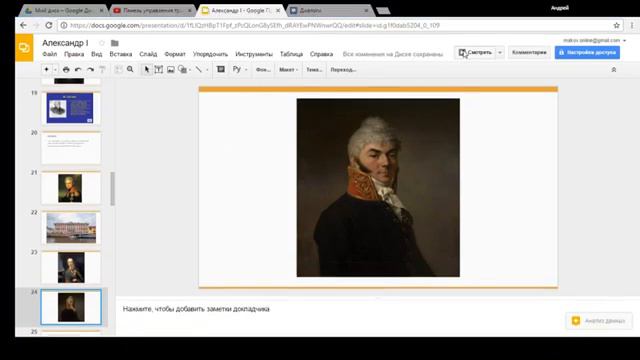Redo the last action
The width and height of the screenshot is (640, 360).
(x=90, y=70)
